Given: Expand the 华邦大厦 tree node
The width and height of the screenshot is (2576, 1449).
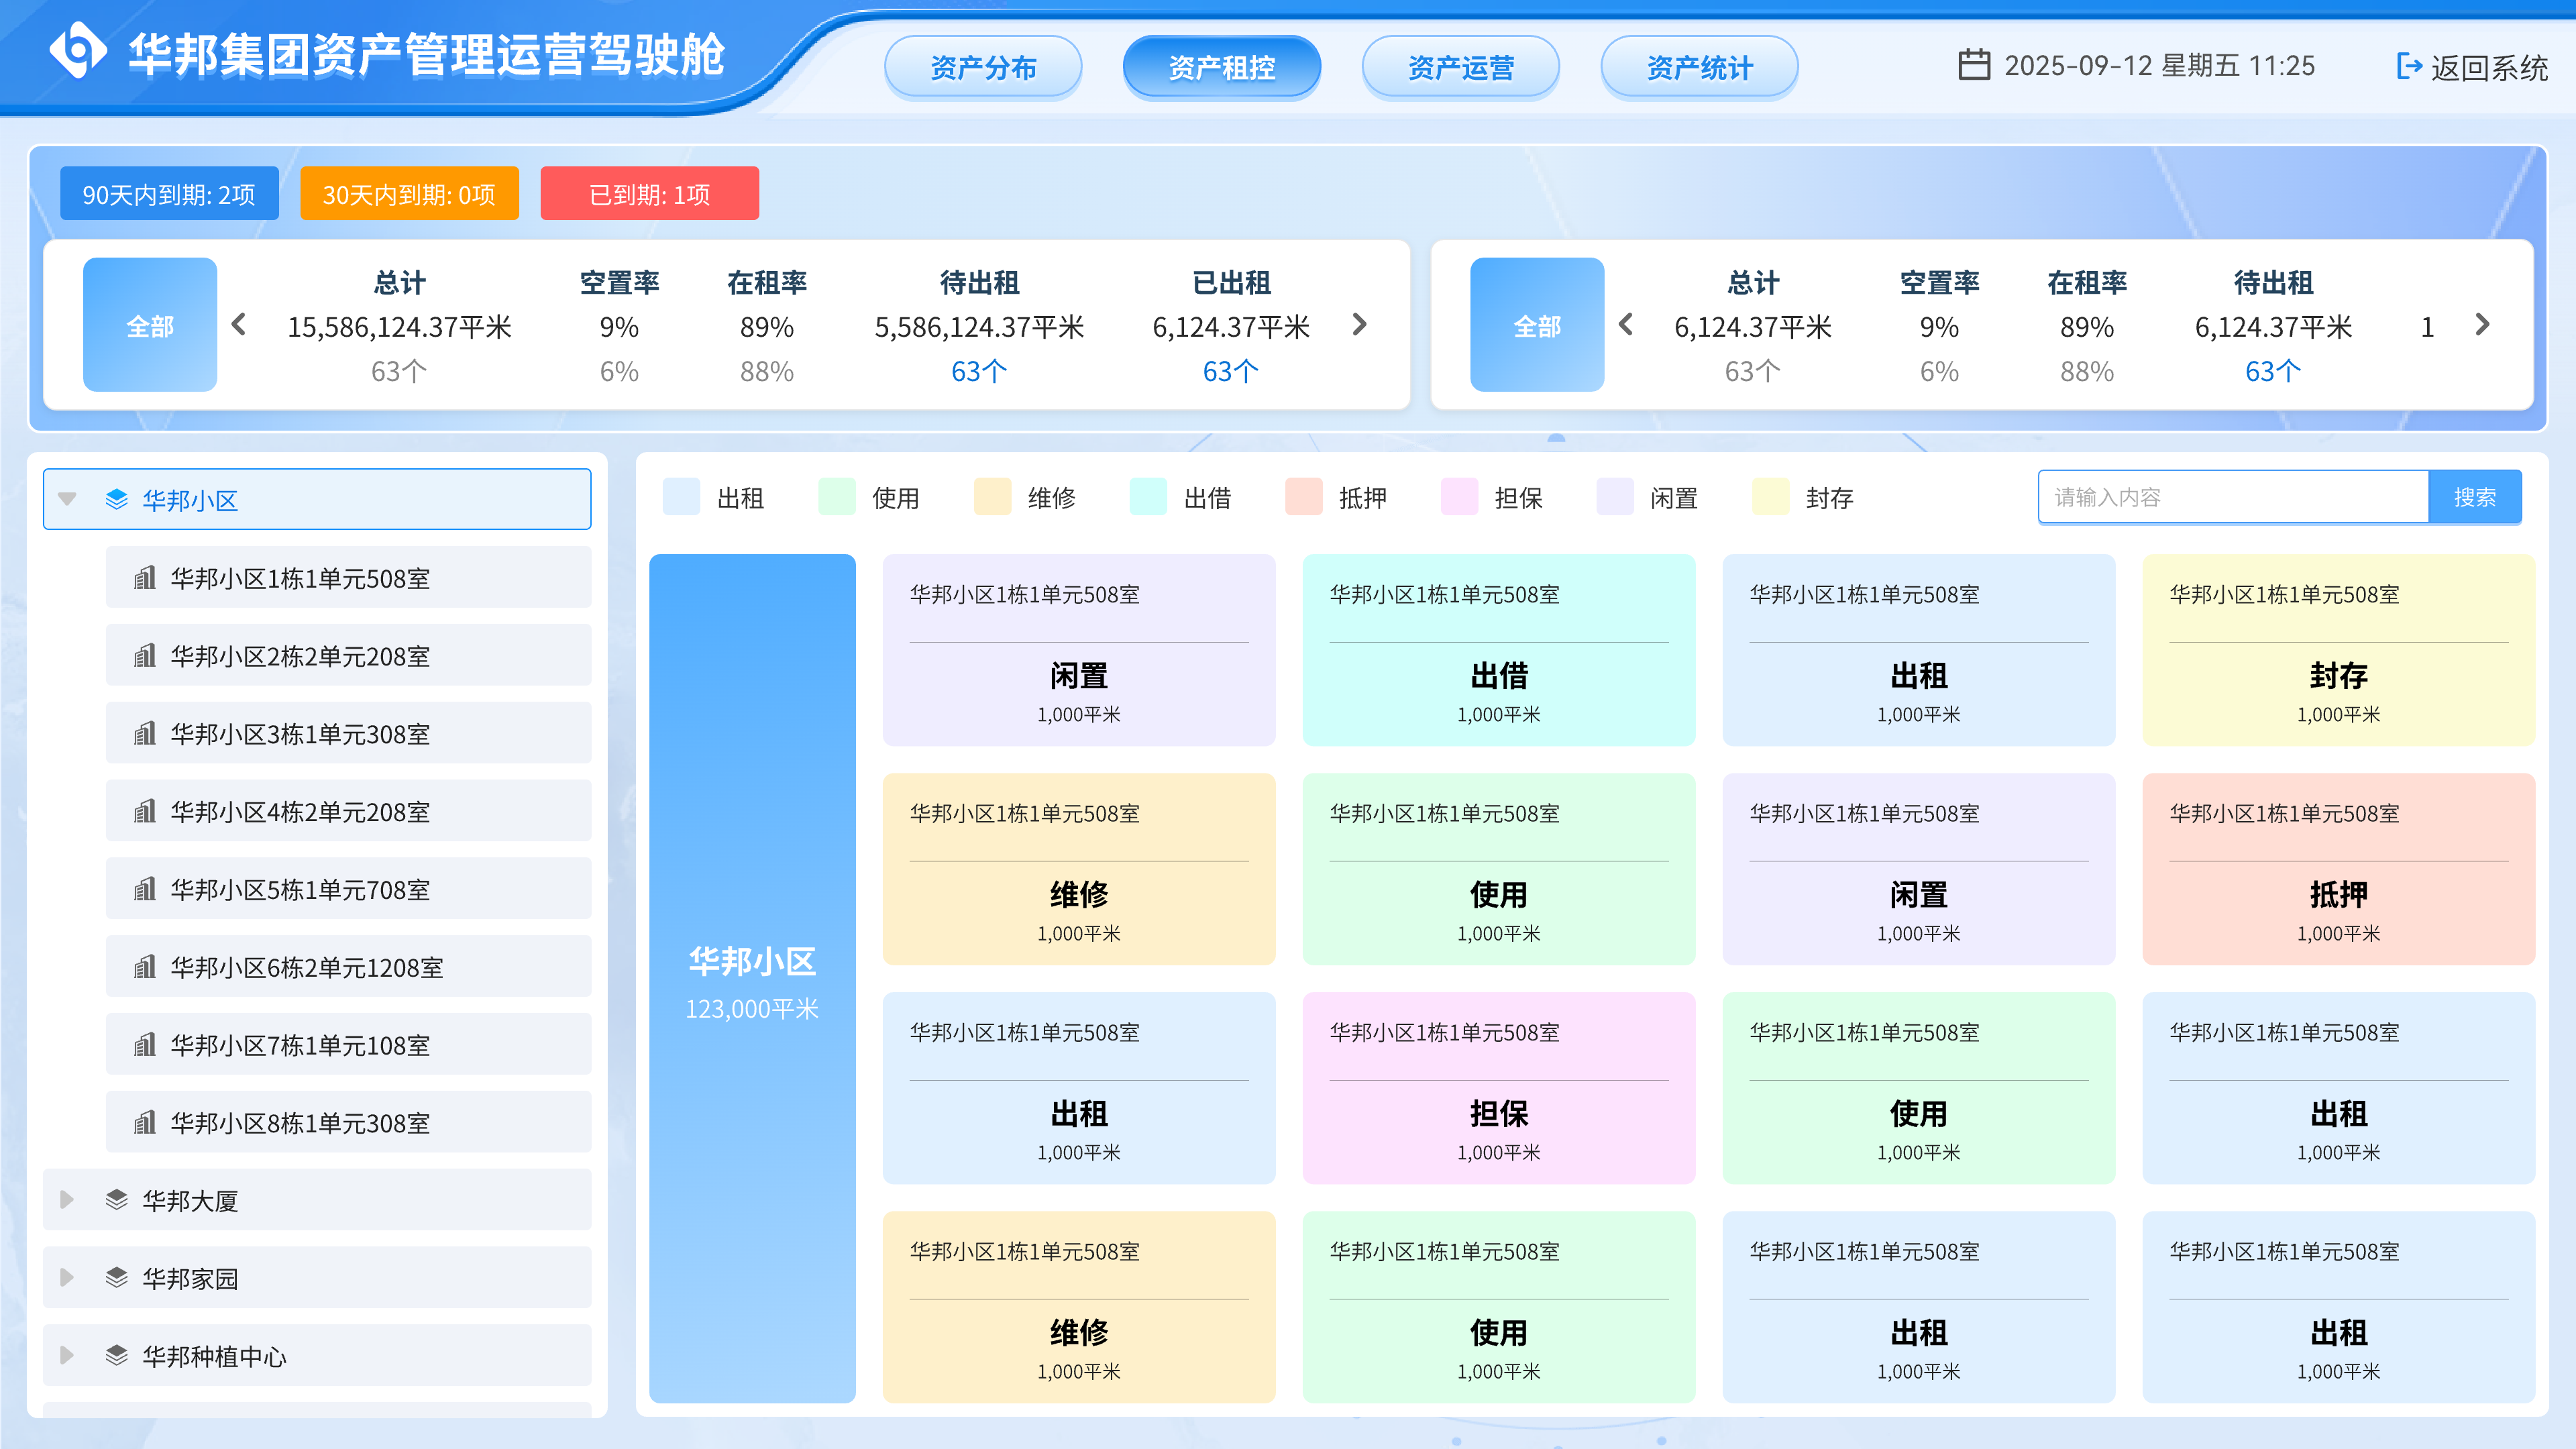Looking at the screenshot, I should [x=66, y=1199].
